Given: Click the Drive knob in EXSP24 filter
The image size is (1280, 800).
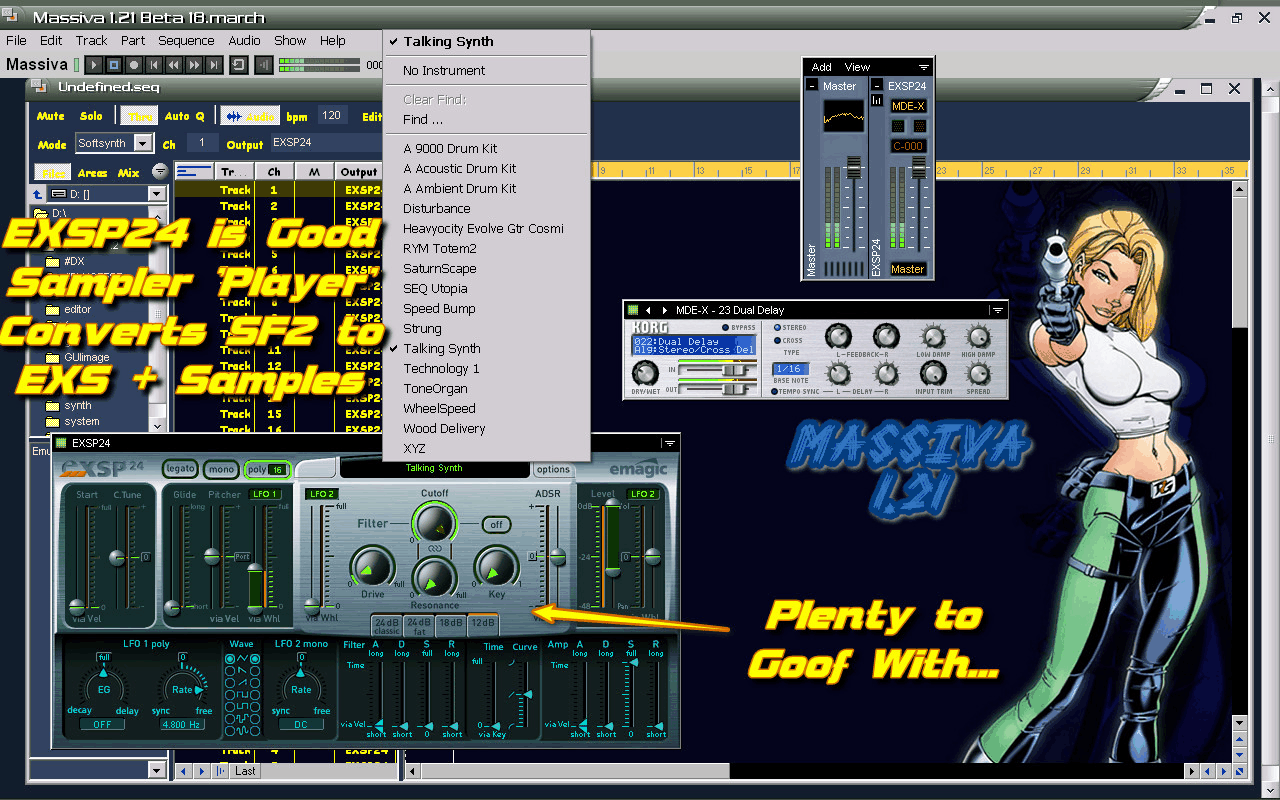Looking at the screenshot, I should coord(372,567).
